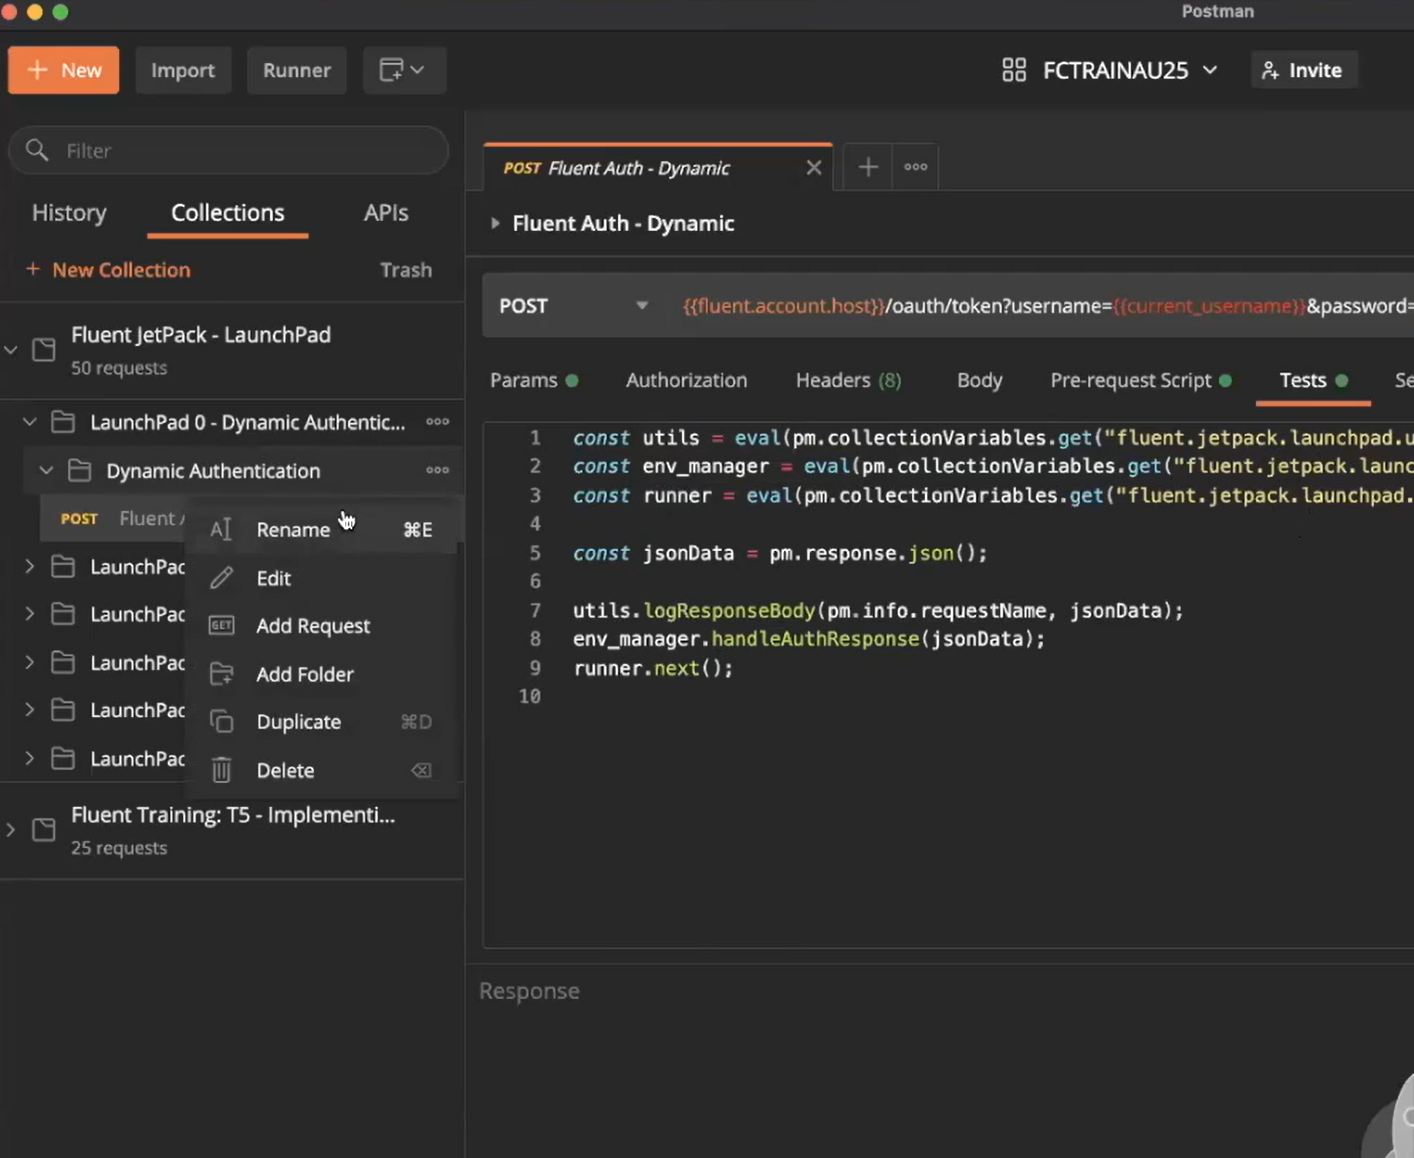Switch to the Pre-request Script tab
Image resolution: width=1414 pixels, height=1158 pixels.
(x=1130, y=380)
